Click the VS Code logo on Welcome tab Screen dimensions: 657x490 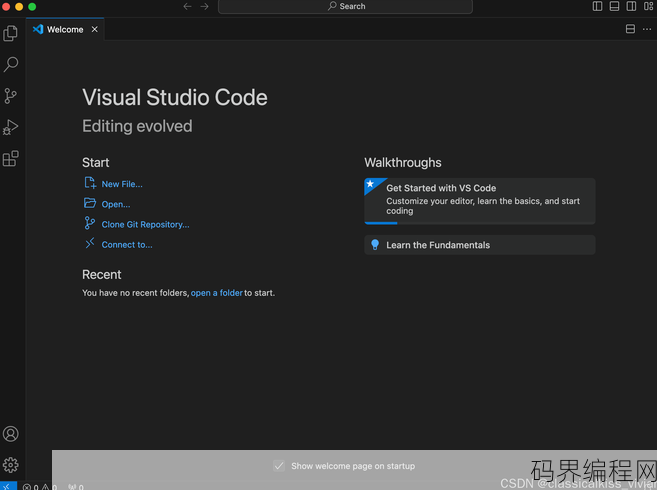pos(38,29)
